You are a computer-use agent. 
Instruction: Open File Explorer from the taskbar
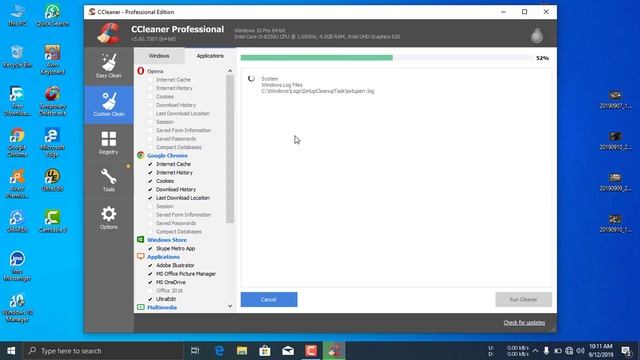242,351
